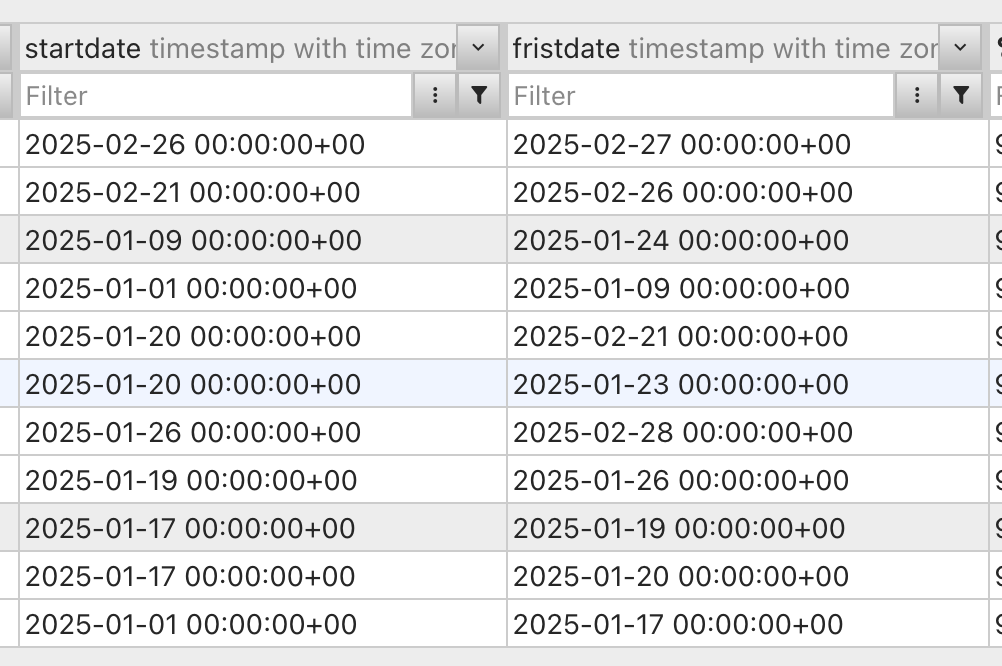Select startdate column header
The width and height of the screenshot is (1002, 666).
tap(239, 48)
